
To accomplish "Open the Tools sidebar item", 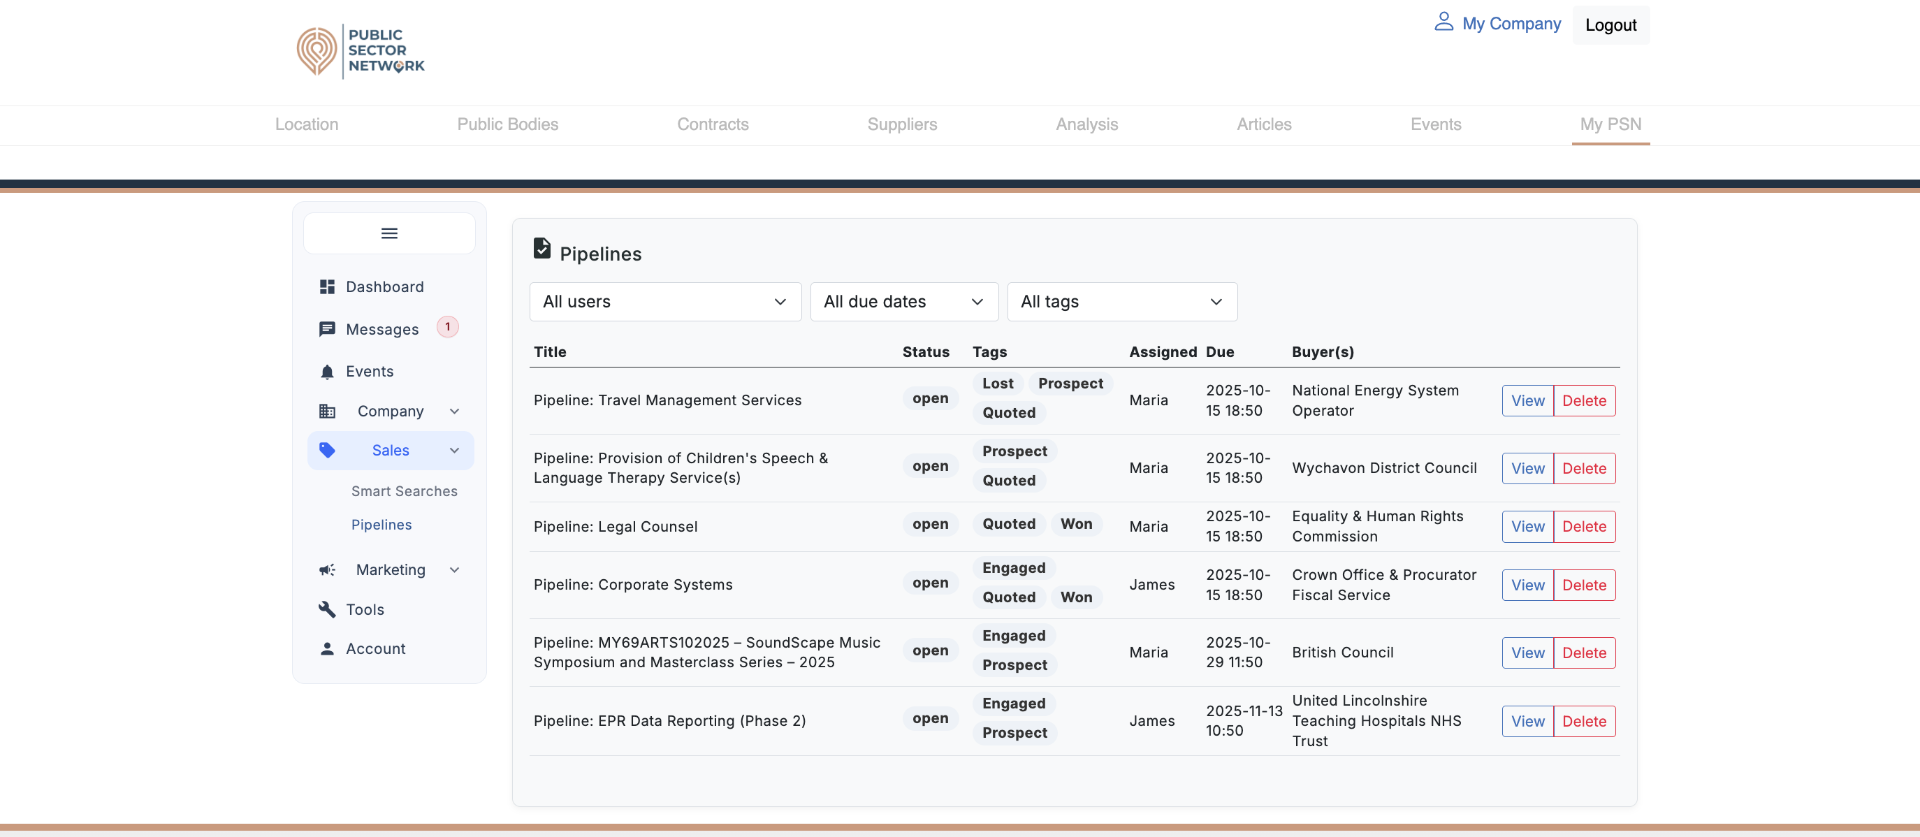I will (365, 609).
